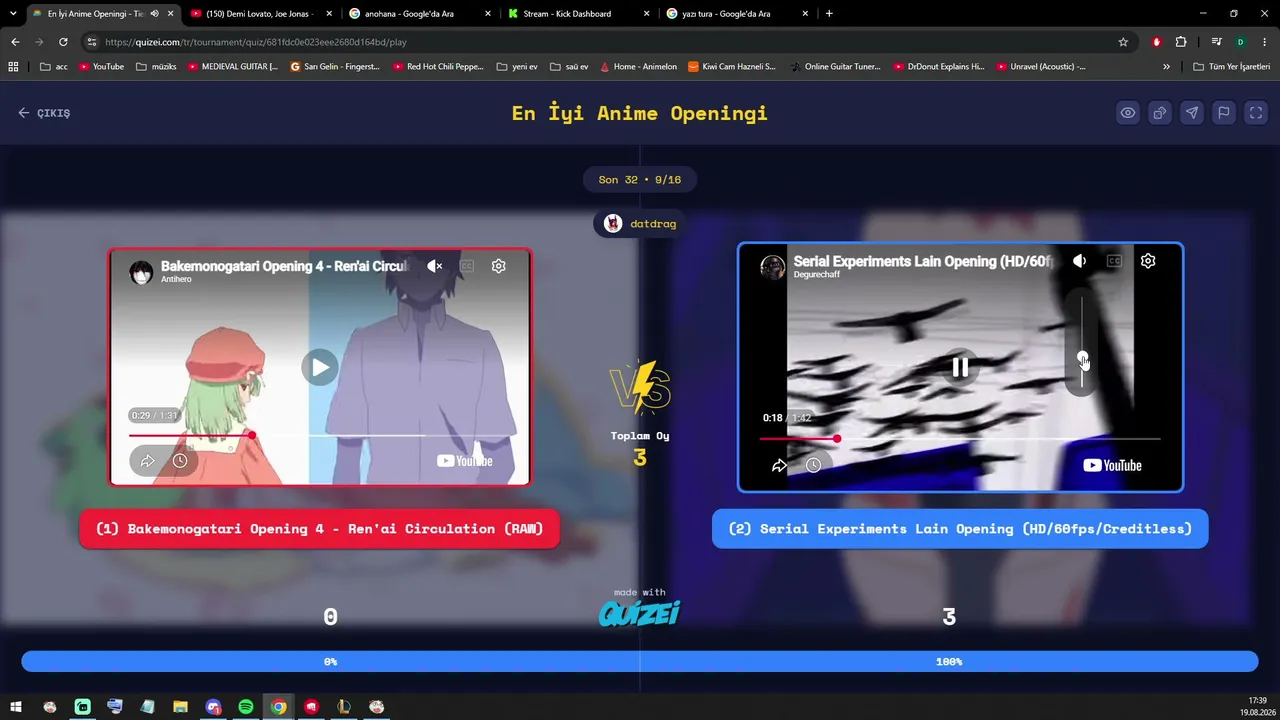Screen dimensions: 1280x720
Task: Open the Chrome three-dot menu
Action: (1265, 42)
